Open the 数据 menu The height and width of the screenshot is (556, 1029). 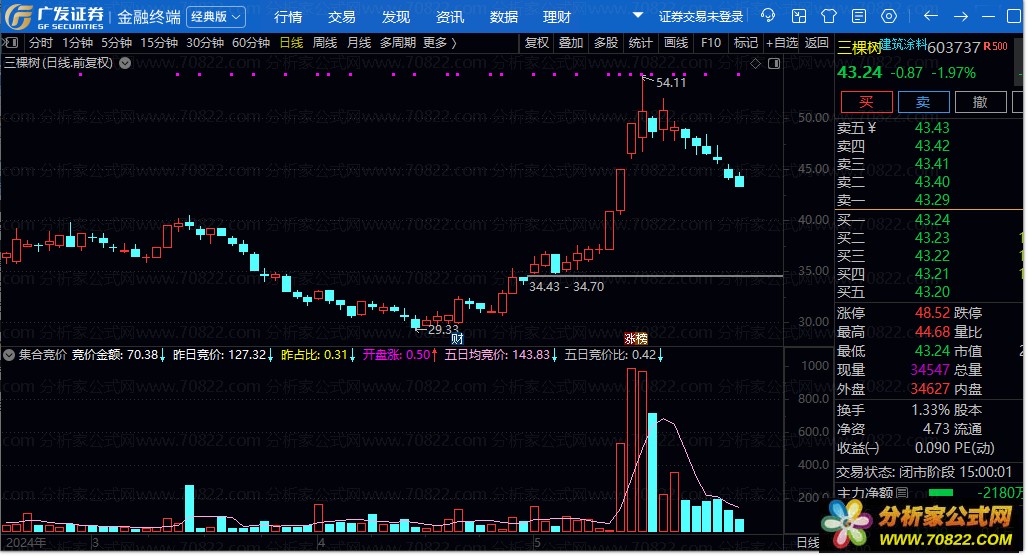503,17
